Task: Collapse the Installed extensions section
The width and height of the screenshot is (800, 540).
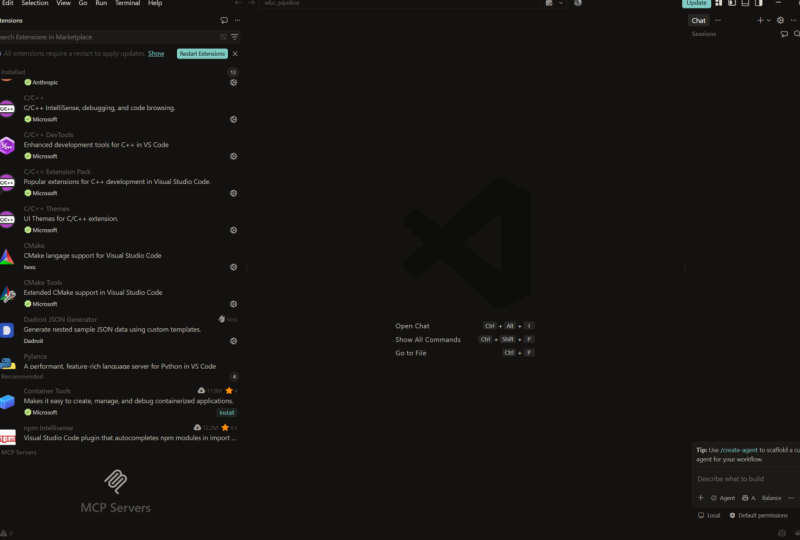Action: (x=120, y=72)
